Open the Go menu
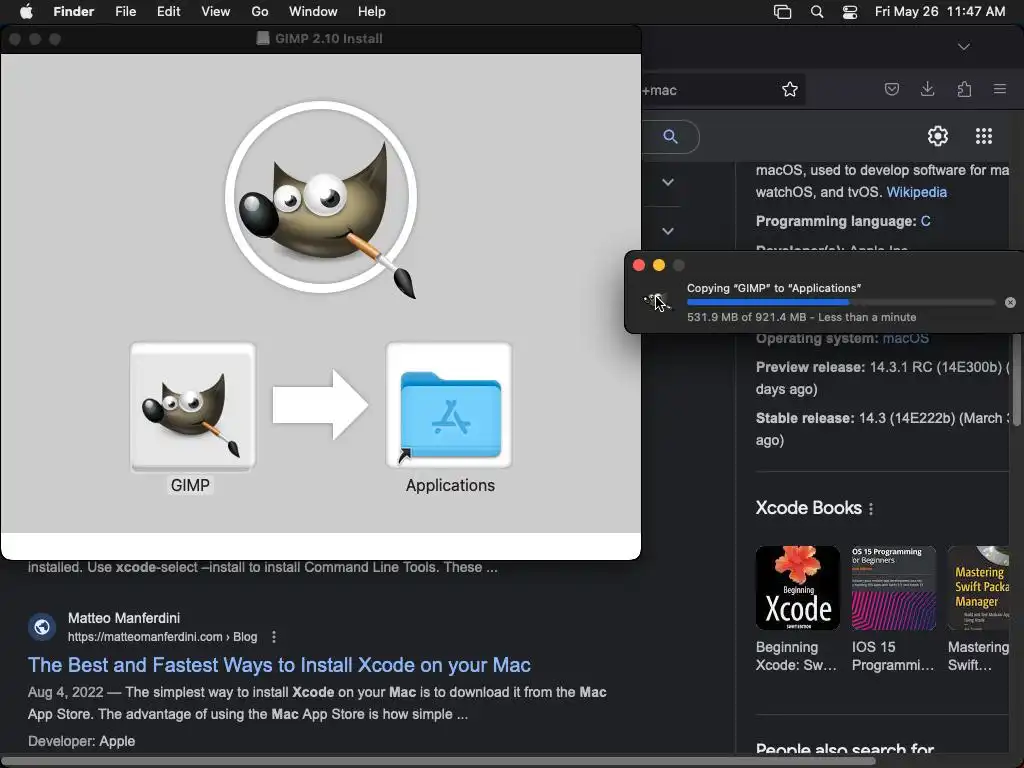The width and height of the screenshot is (1024, 768). (x=260, y=11)
